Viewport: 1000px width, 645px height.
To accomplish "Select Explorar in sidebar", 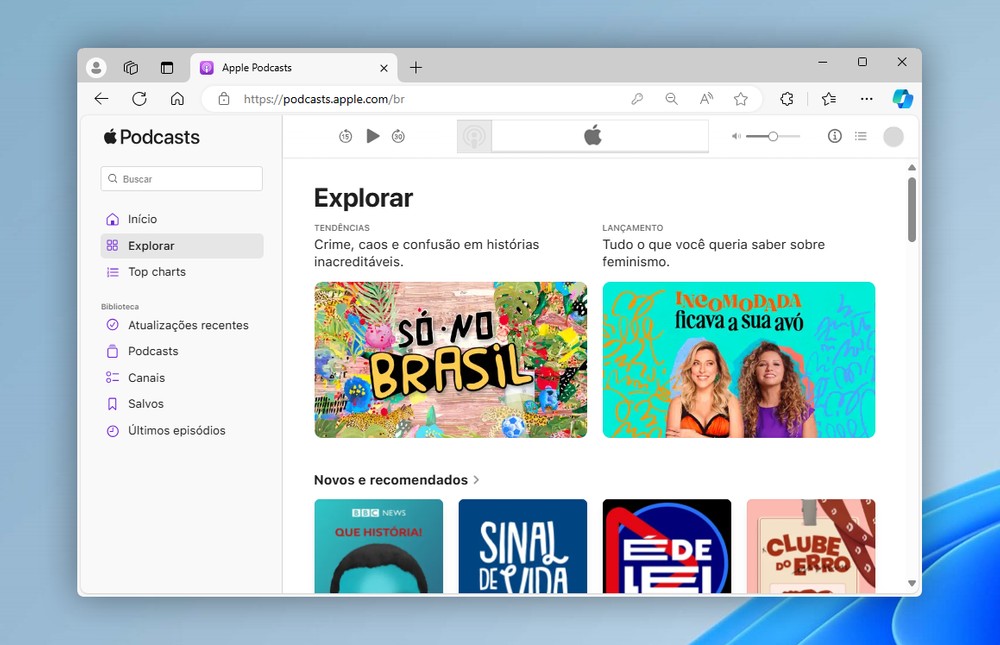I will click(x=182, y=246).
